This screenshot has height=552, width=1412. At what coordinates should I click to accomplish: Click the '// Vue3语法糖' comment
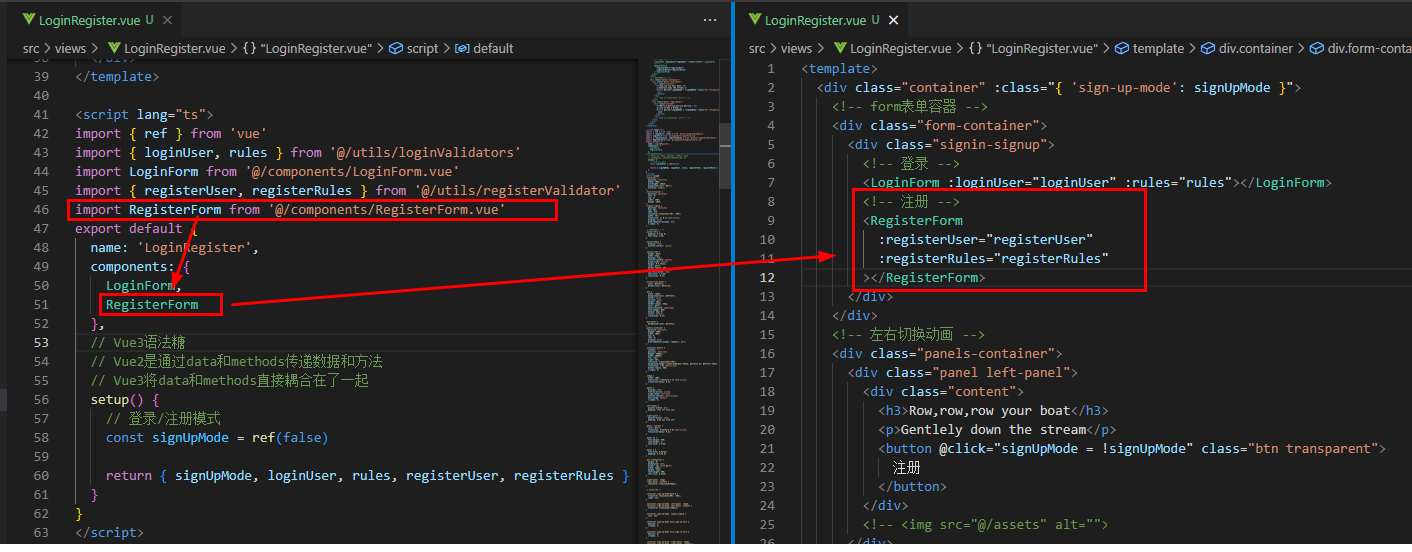[138, 342]
